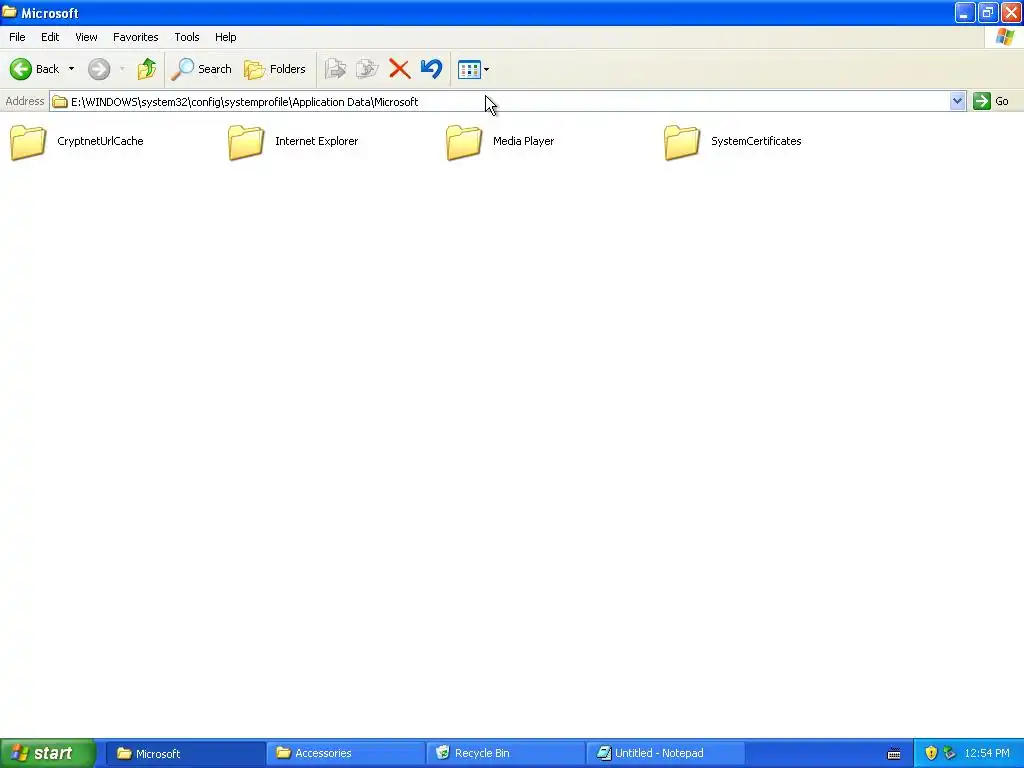Image resolution: width=1024 pixels, height=768 pixels.
Task: Select the CryptnetUrlCache folder icon
Action: coord(28,142)
